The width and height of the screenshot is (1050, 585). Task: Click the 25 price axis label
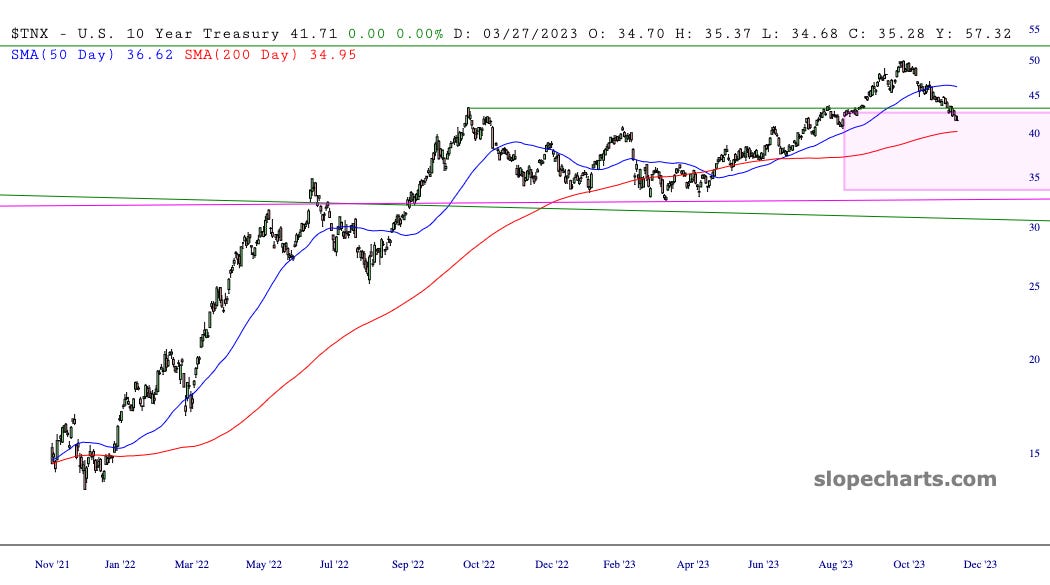pos(1034,286)
